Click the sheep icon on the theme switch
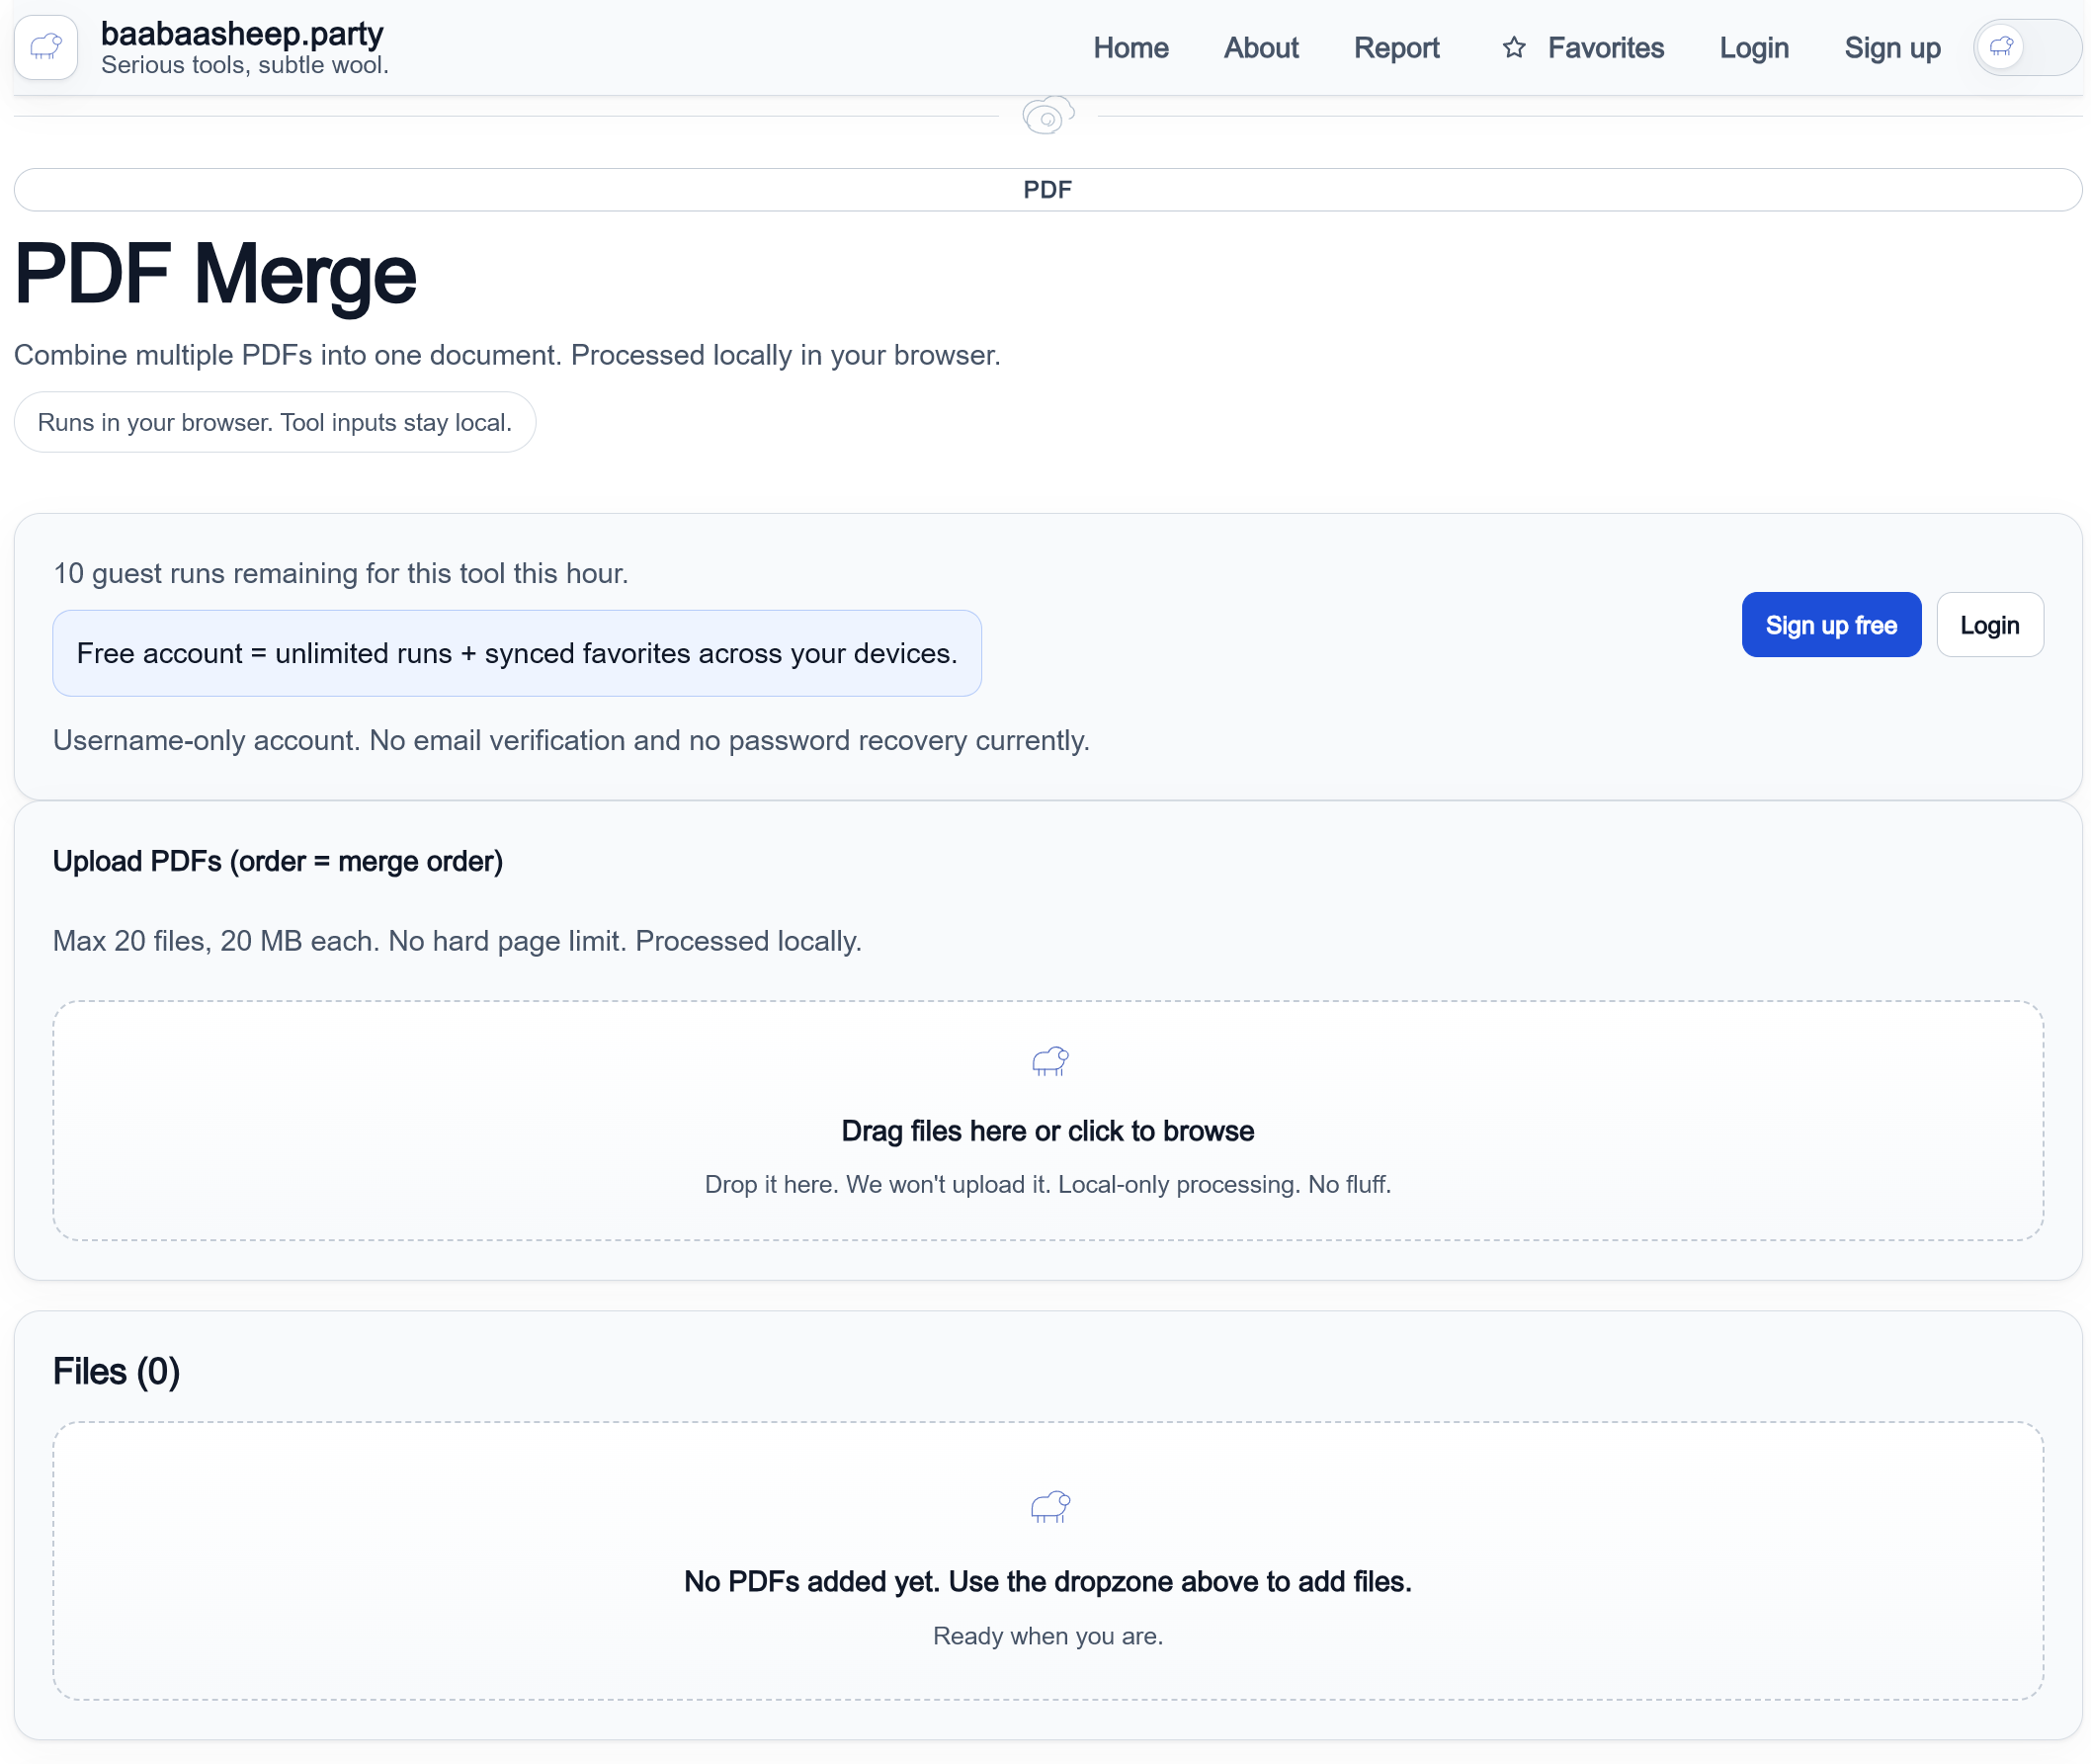The height and width of the screenshot is (1764, 2091). coord(2001,46)
